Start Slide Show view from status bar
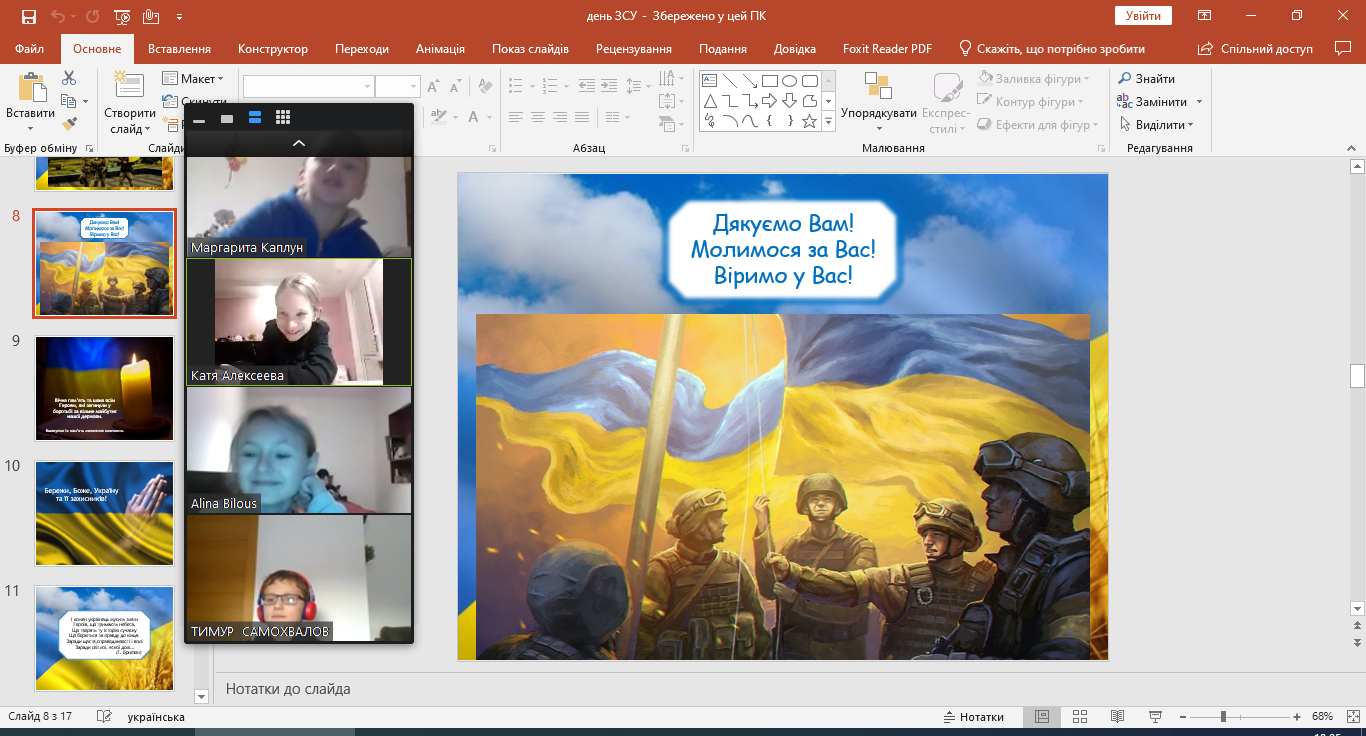This screenshot has width=1366, height=736. tap(1155, 717)
